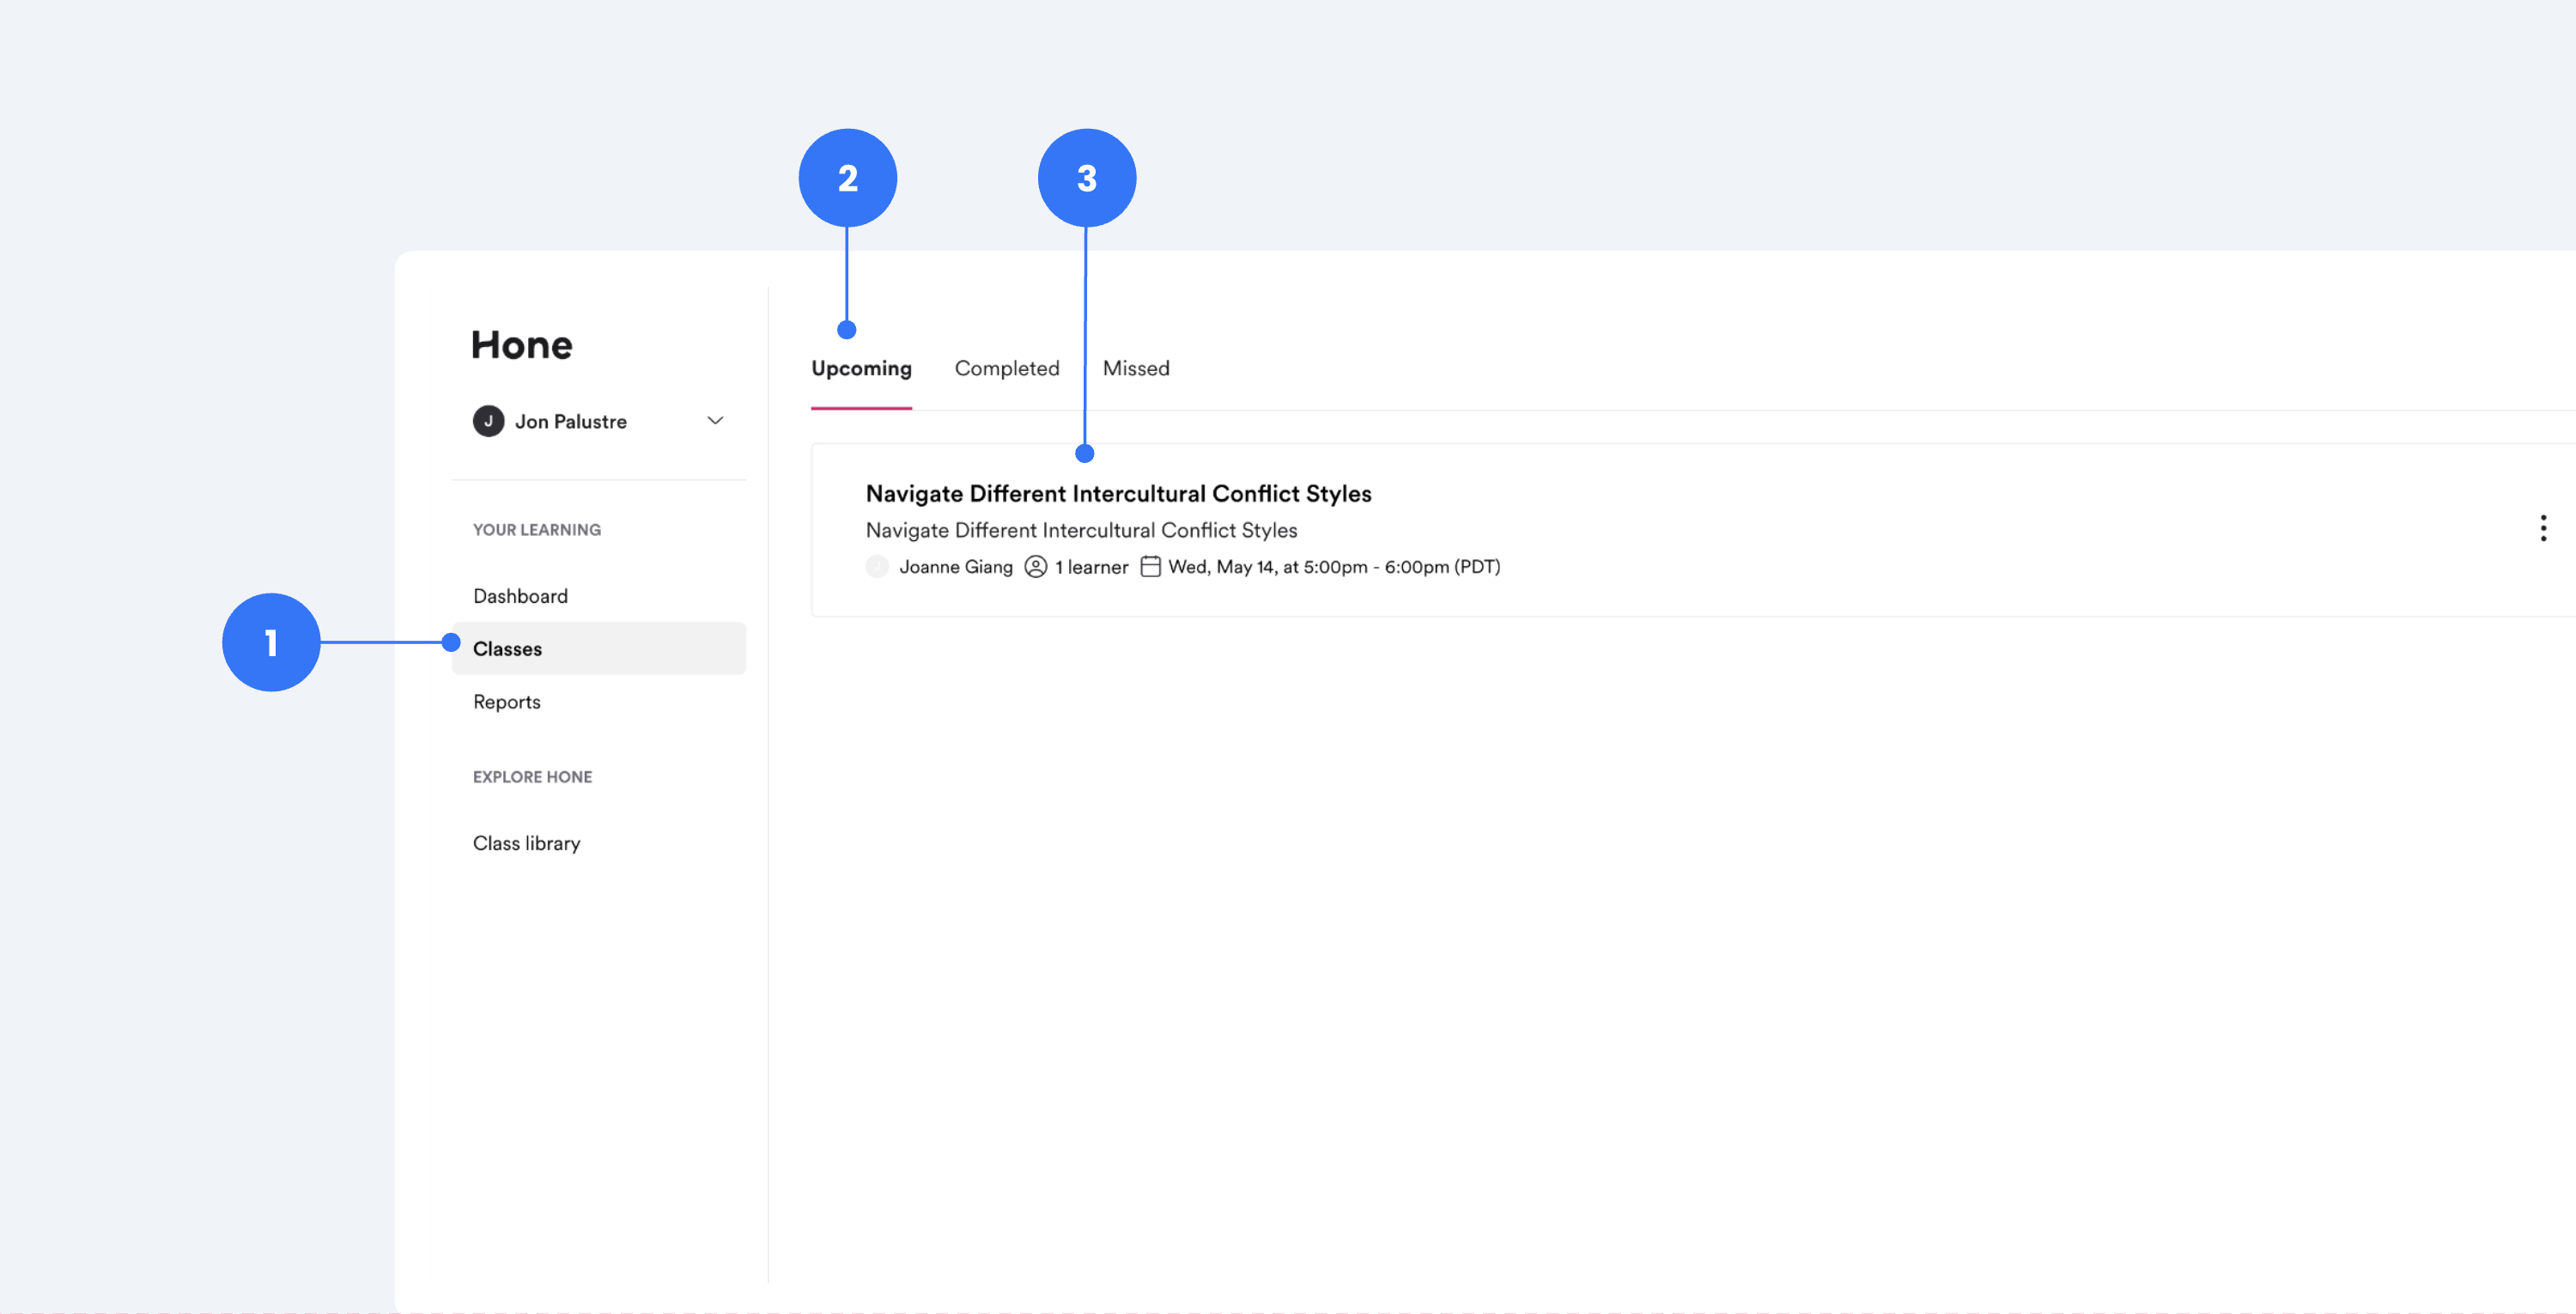Click the numbered annotation marker 1

(271, 642)
